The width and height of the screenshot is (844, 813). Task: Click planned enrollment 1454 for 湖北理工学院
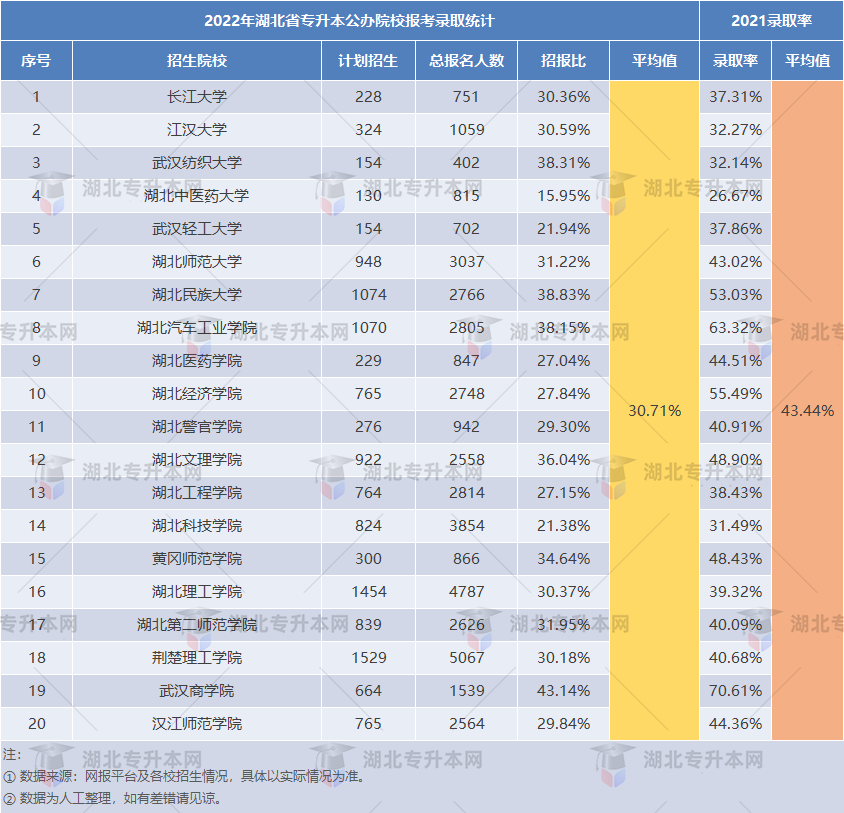click(x=369, y=592)
